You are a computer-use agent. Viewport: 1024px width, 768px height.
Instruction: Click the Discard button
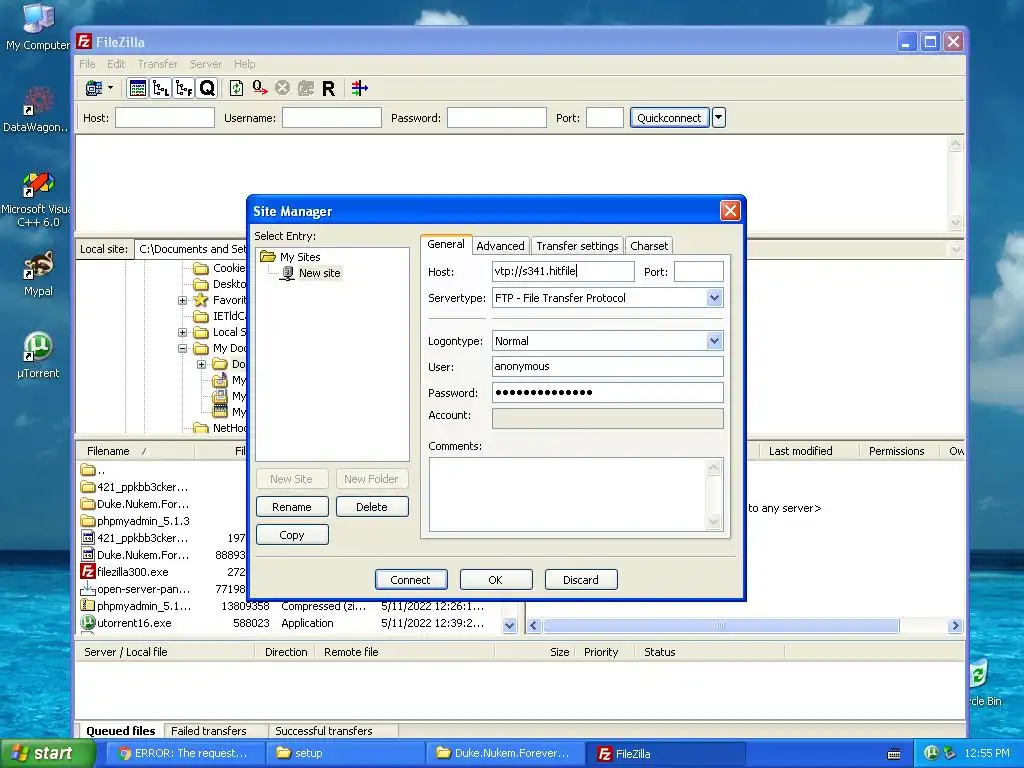tap(581, 580)
